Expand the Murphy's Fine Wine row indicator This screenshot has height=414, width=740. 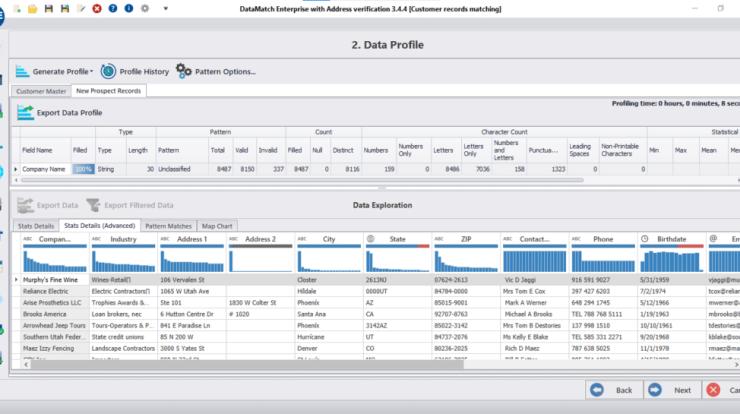point(16,280)
